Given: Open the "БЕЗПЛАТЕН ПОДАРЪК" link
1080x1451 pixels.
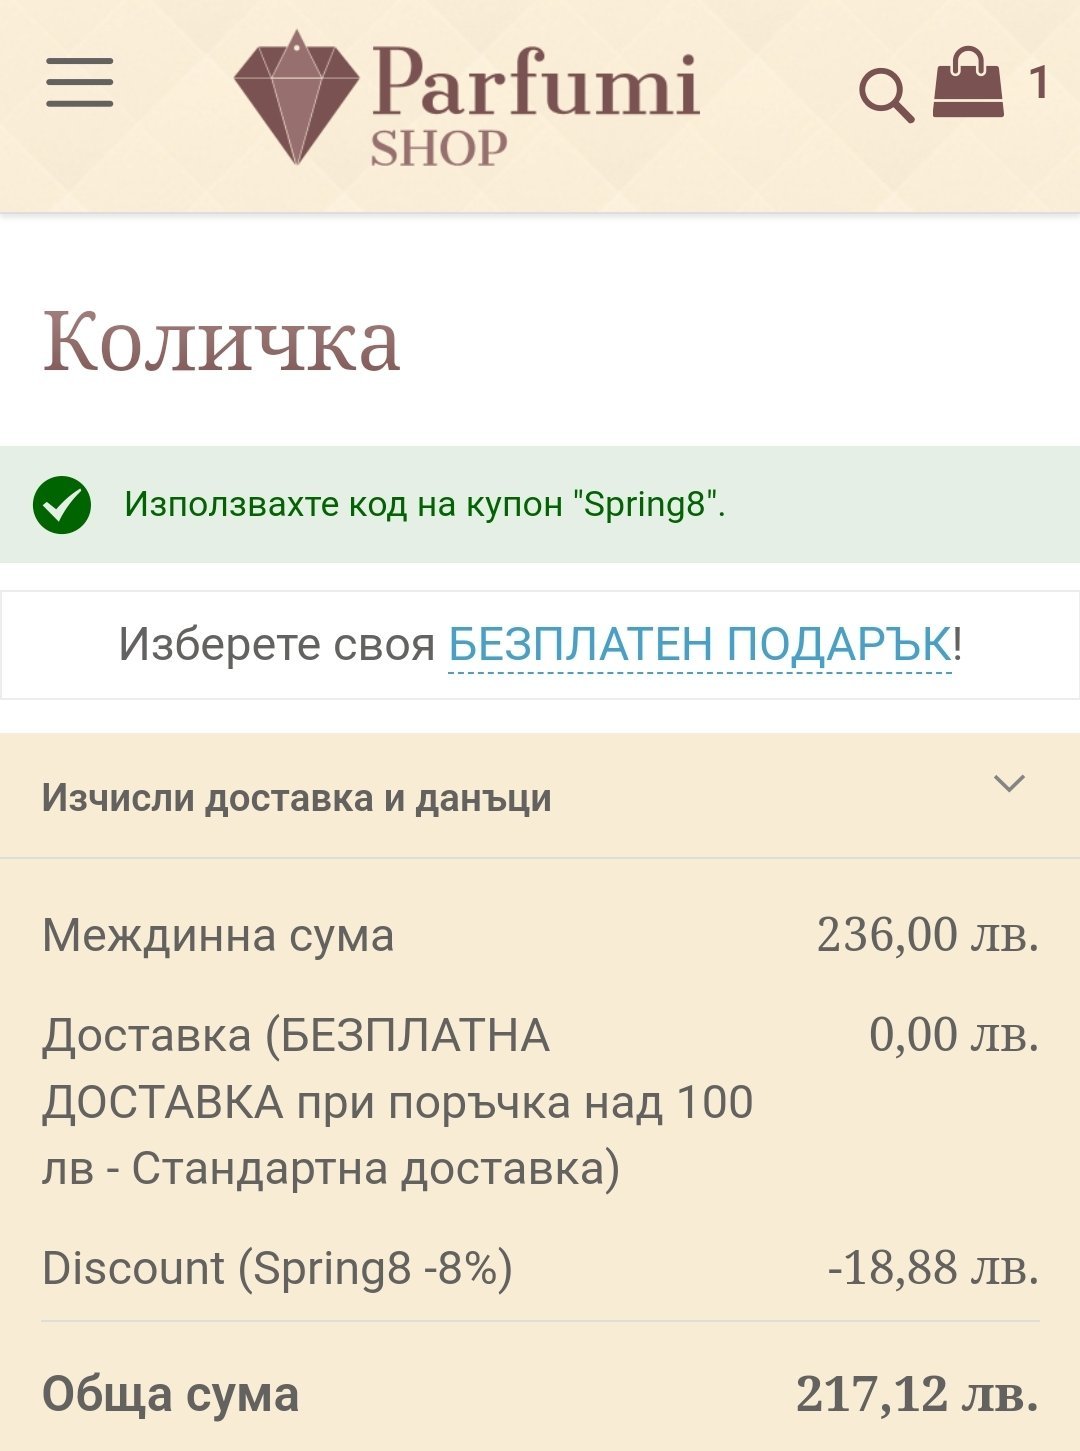Looking at the screenshot, I should [x=699, y=644].
